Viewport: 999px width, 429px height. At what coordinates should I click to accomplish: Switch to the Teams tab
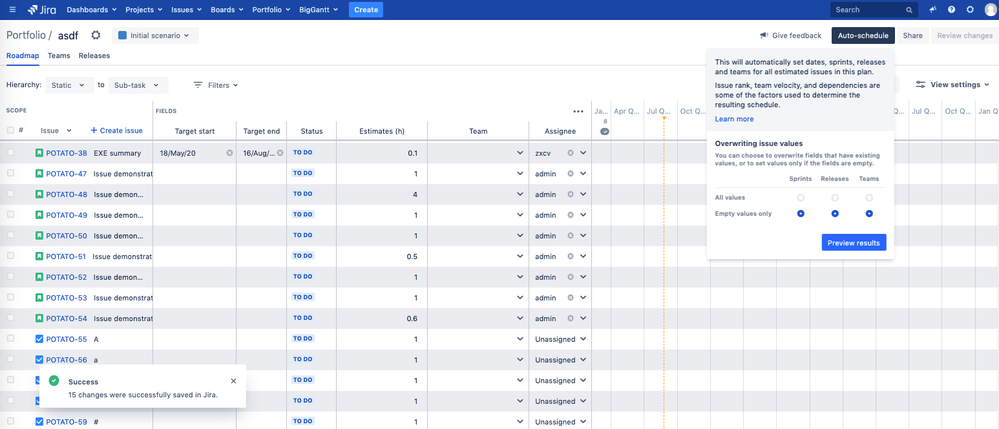[x=59, y=55]
